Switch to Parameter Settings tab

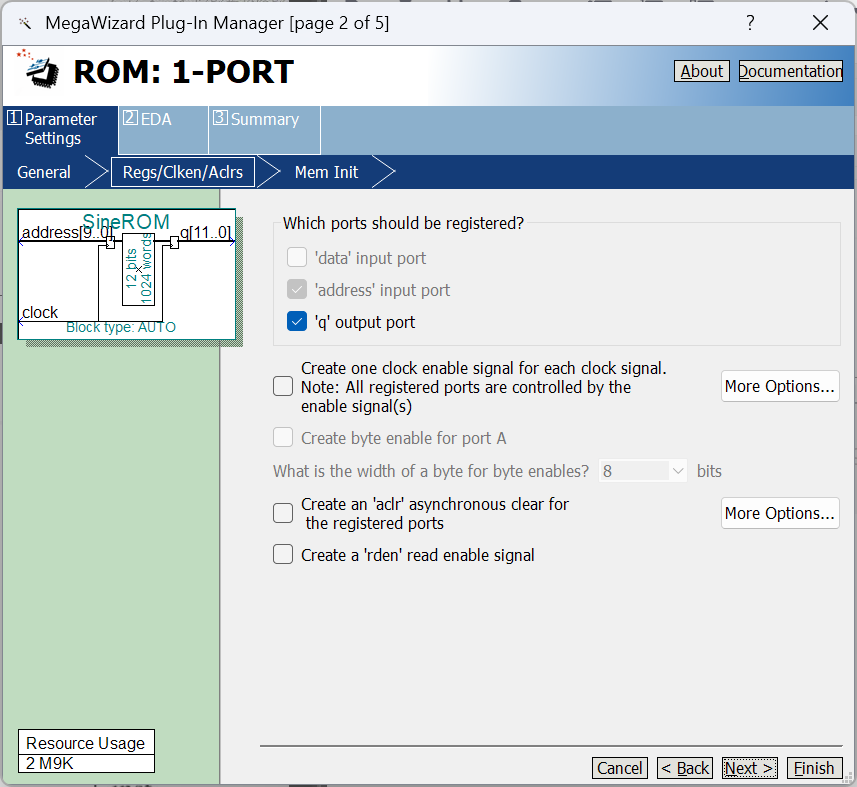coord(60,129)
